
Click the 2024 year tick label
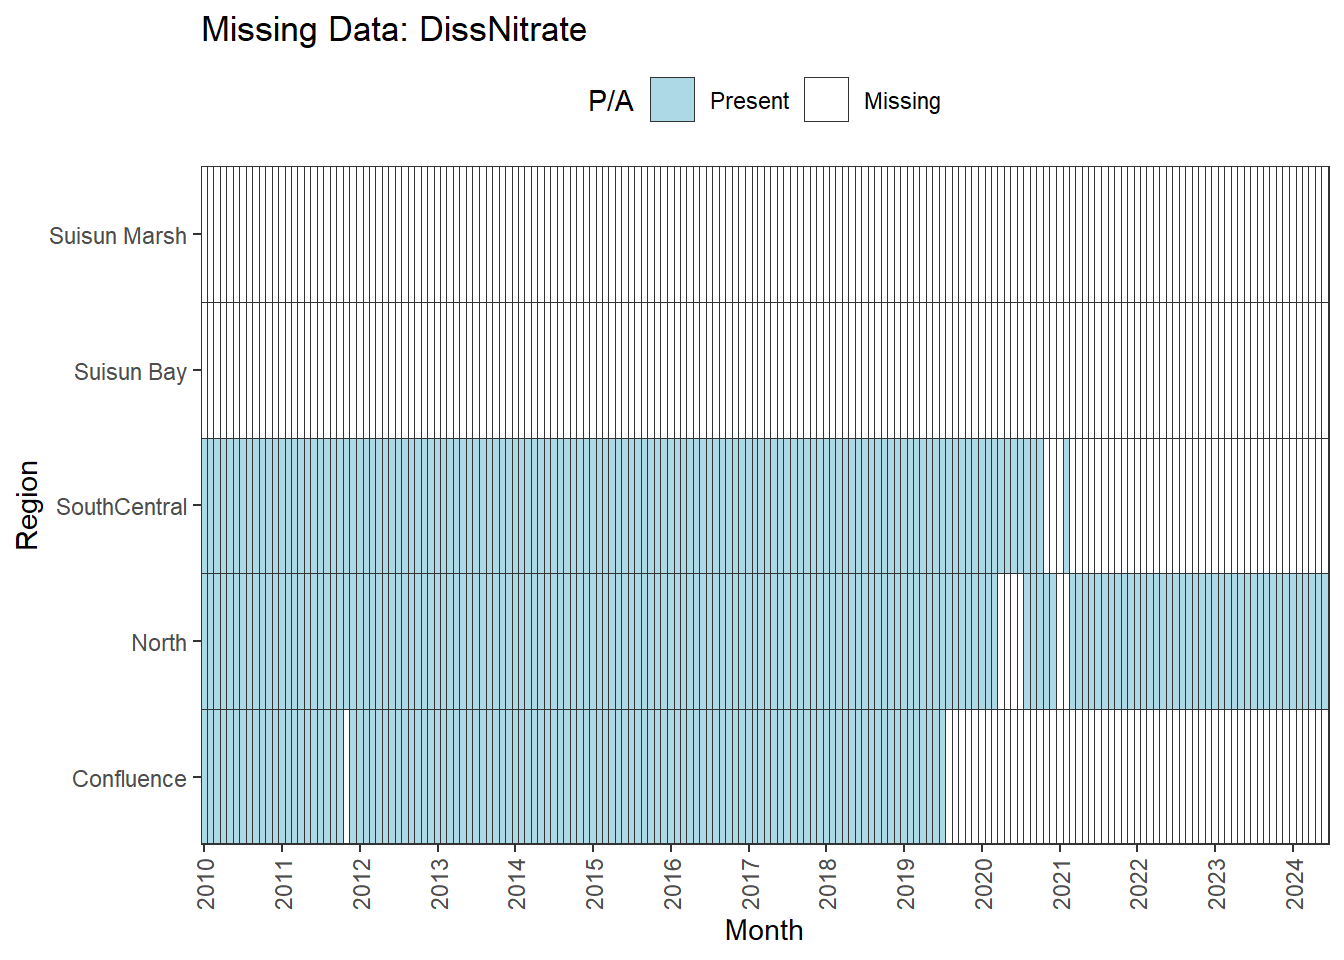(x=1295, y=883)
